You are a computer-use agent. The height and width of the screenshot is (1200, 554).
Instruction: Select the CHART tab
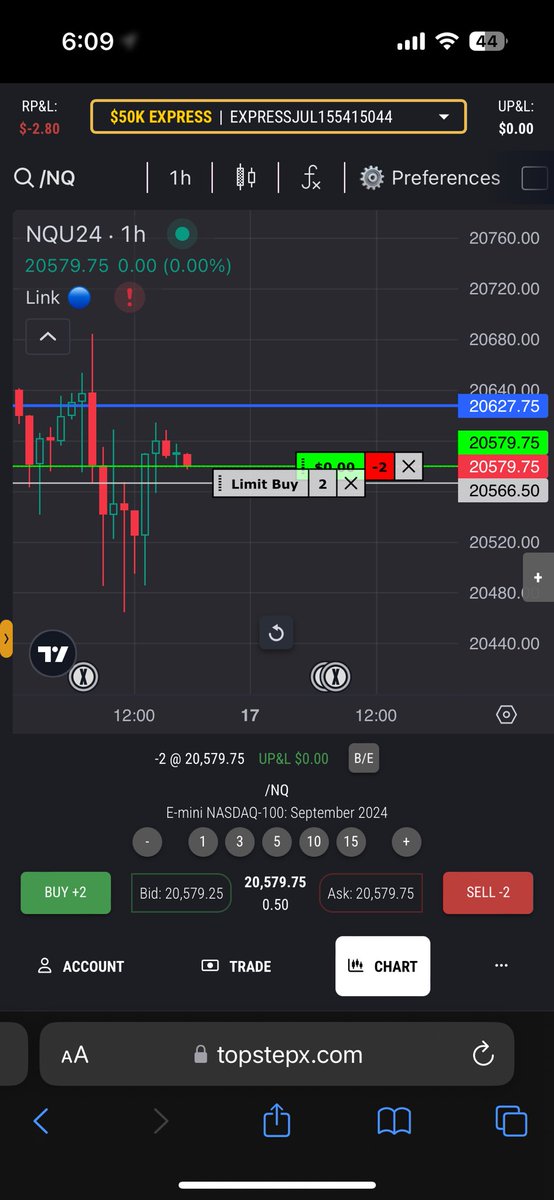click(x=383, y=966)
